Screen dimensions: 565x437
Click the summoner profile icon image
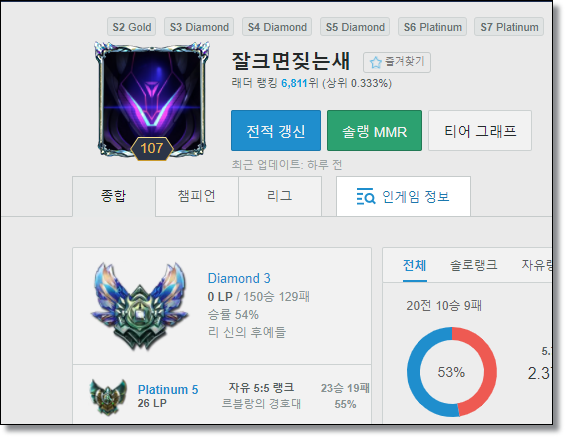tap(152, 100)
